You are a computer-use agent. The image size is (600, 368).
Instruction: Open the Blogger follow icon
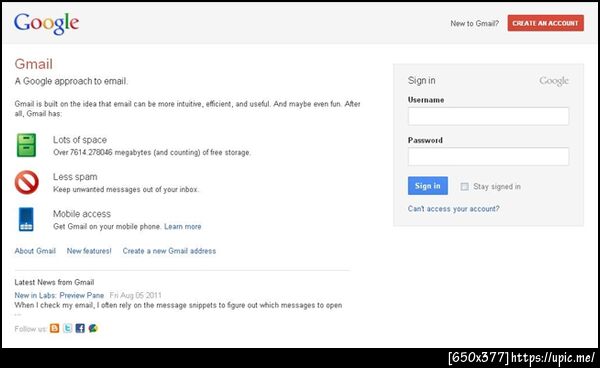[x=55, y=328]
